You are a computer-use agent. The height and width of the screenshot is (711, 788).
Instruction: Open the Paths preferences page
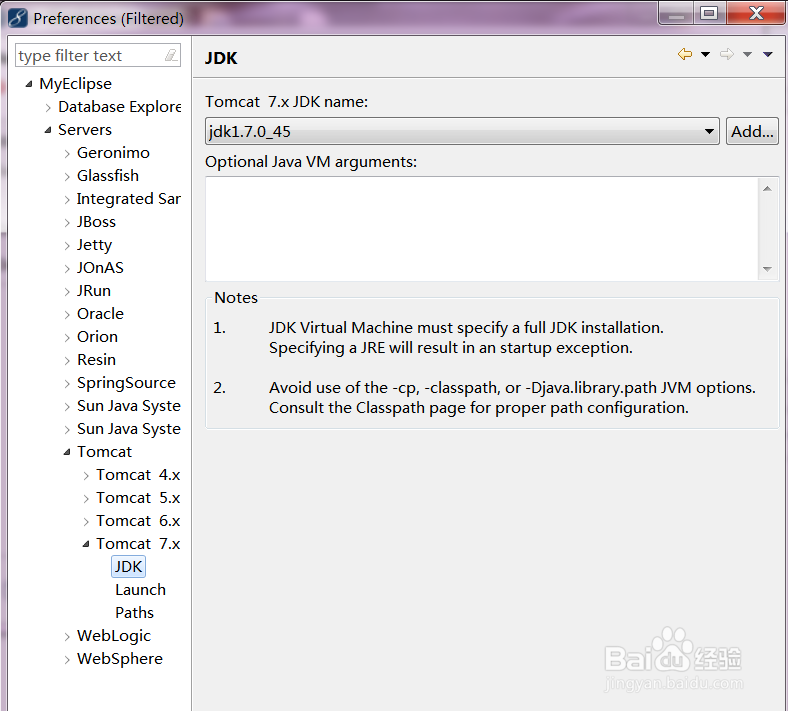pyautogui.click(x=134, y=613)
